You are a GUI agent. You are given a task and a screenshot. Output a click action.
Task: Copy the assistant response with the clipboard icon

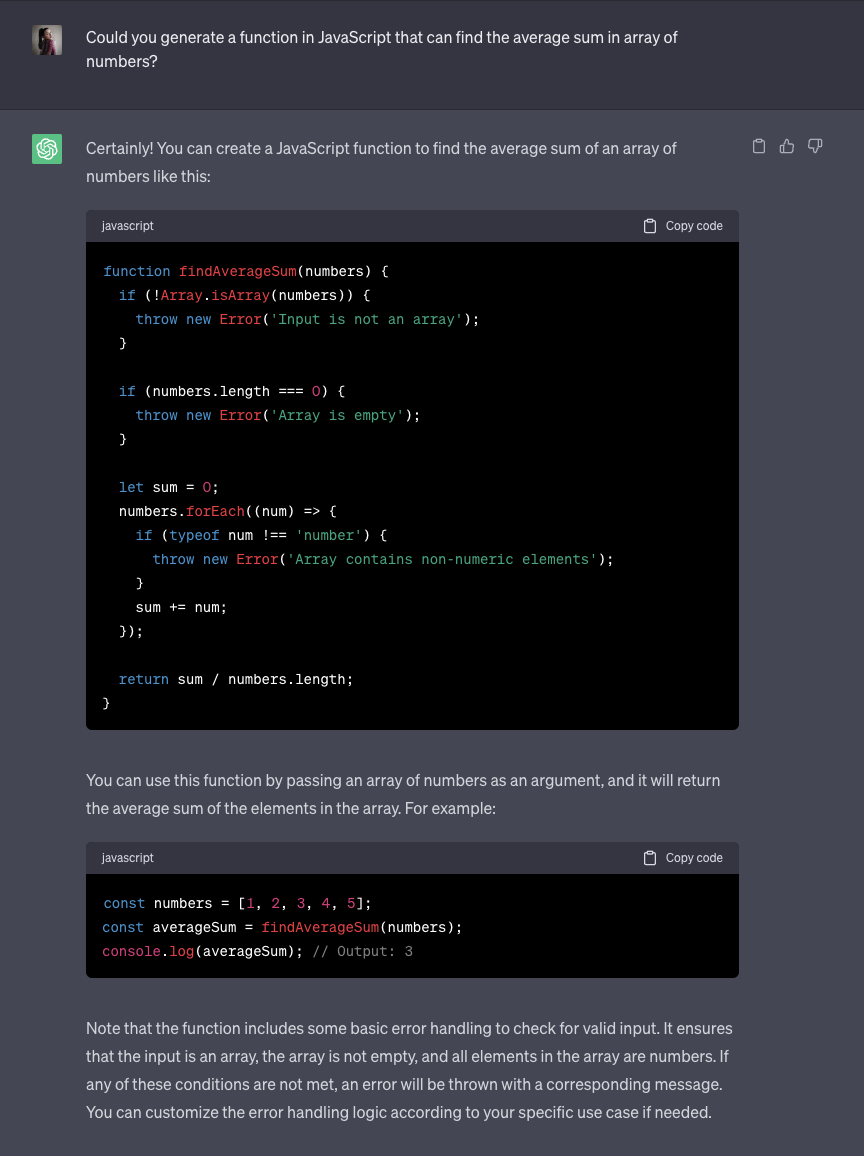(759, 146)
